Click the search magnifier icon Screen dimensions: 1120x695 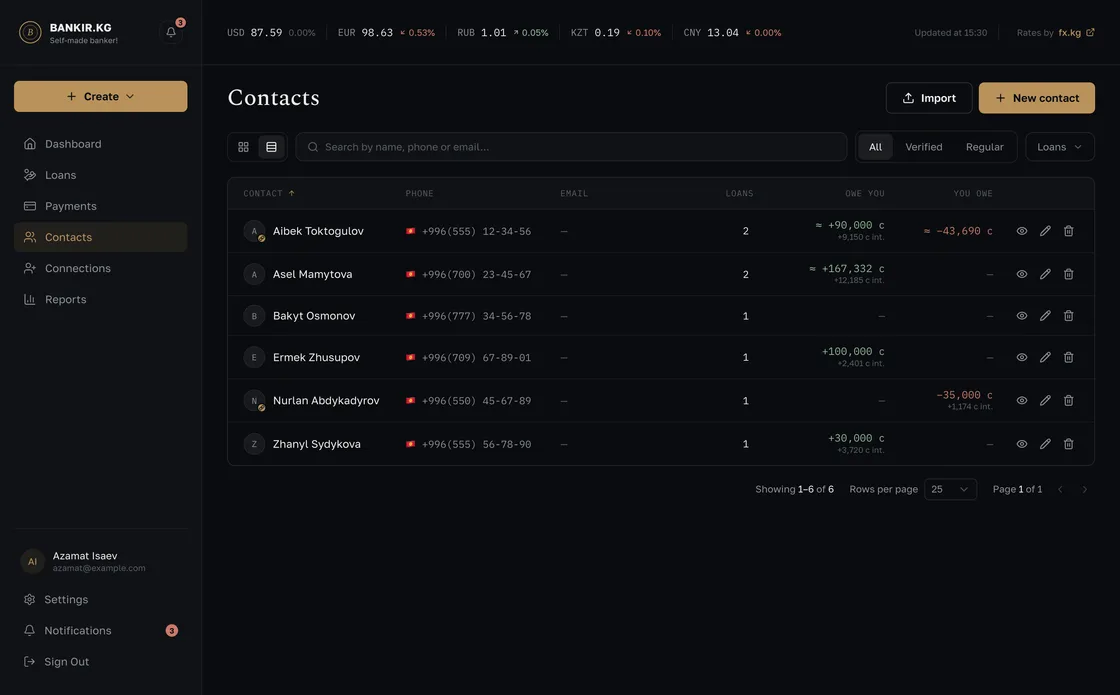[x=313, y=146]
